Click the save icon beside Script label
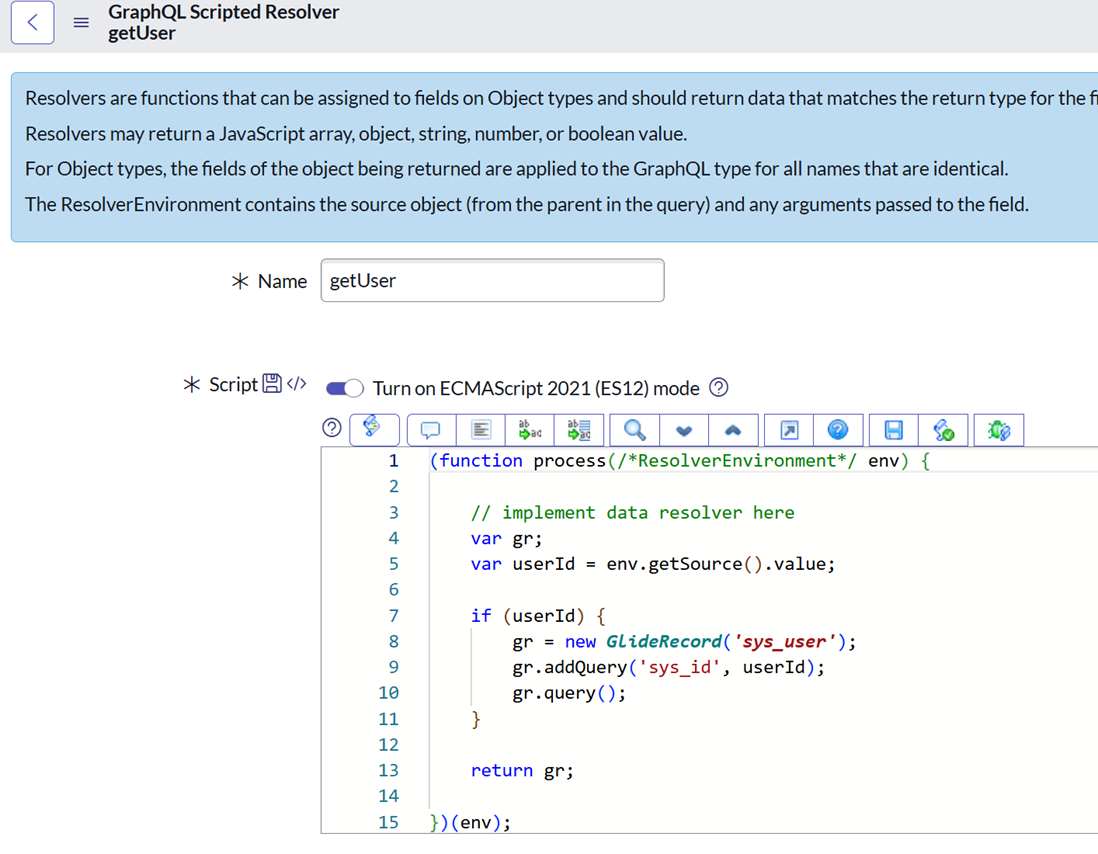1098x854 pixels. point(271,384)
